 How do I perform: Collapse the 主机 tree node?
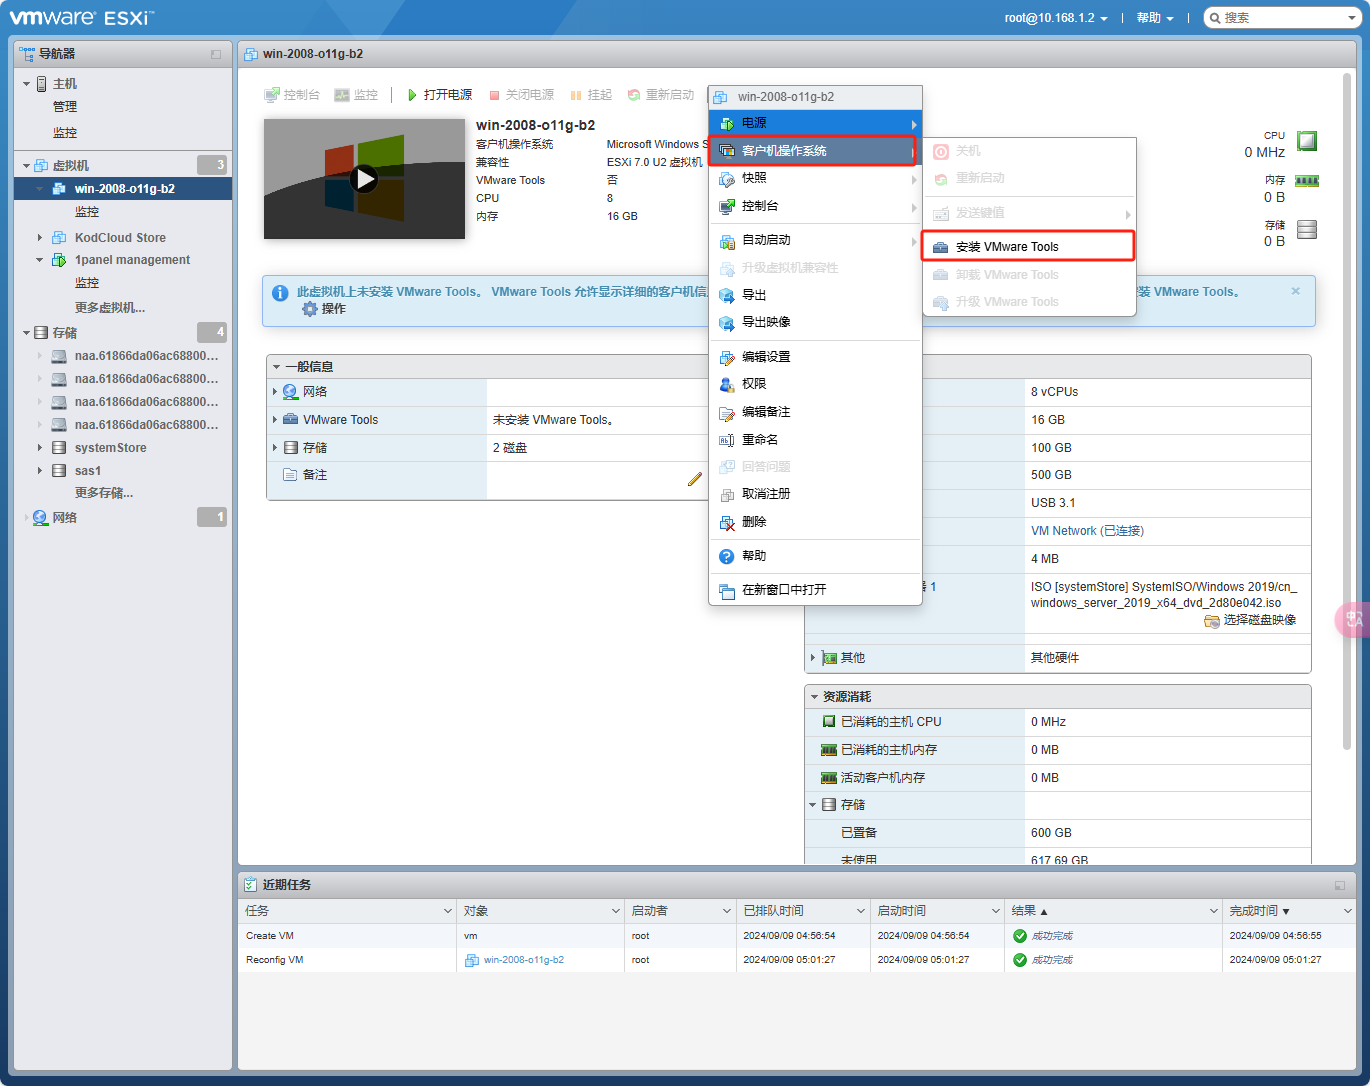[x=27, y=84]
